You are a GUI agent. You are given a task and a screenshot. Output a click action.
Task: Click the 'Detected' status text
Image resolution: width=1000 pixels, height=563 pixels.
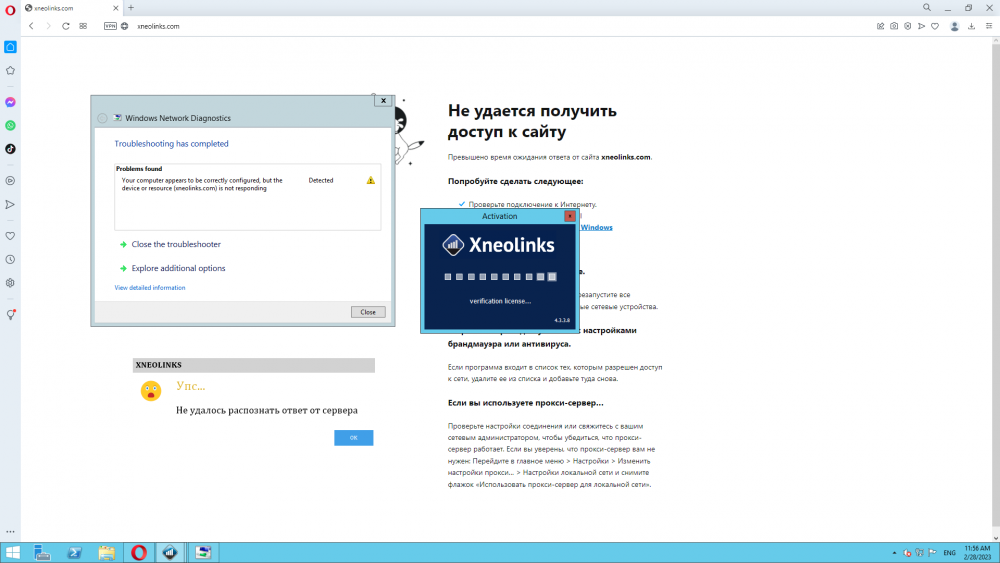coord(321,180)
